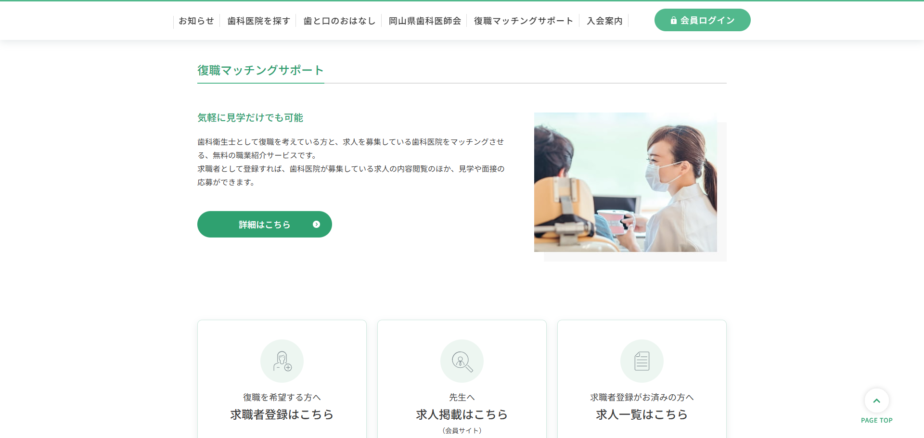This screenshot has height=438, width=924.
Task: Select 復職マッチングサポート in the top navigation
Action: point(523,21)
